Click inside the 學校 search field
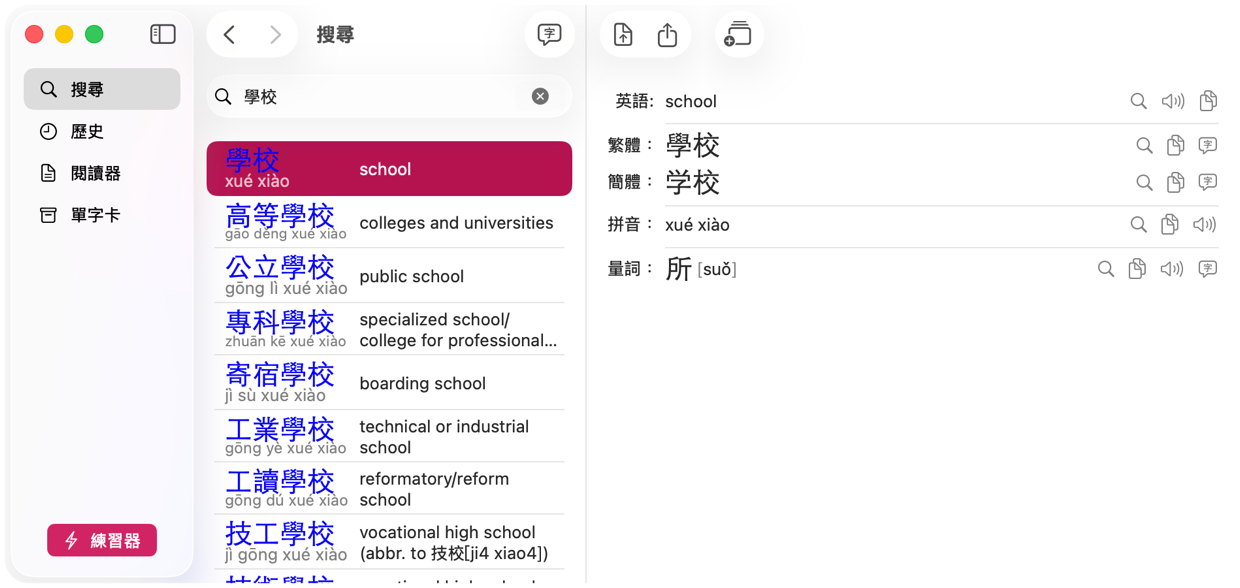The height and width of the screenshot is (588, 1240). click(389, 97)
